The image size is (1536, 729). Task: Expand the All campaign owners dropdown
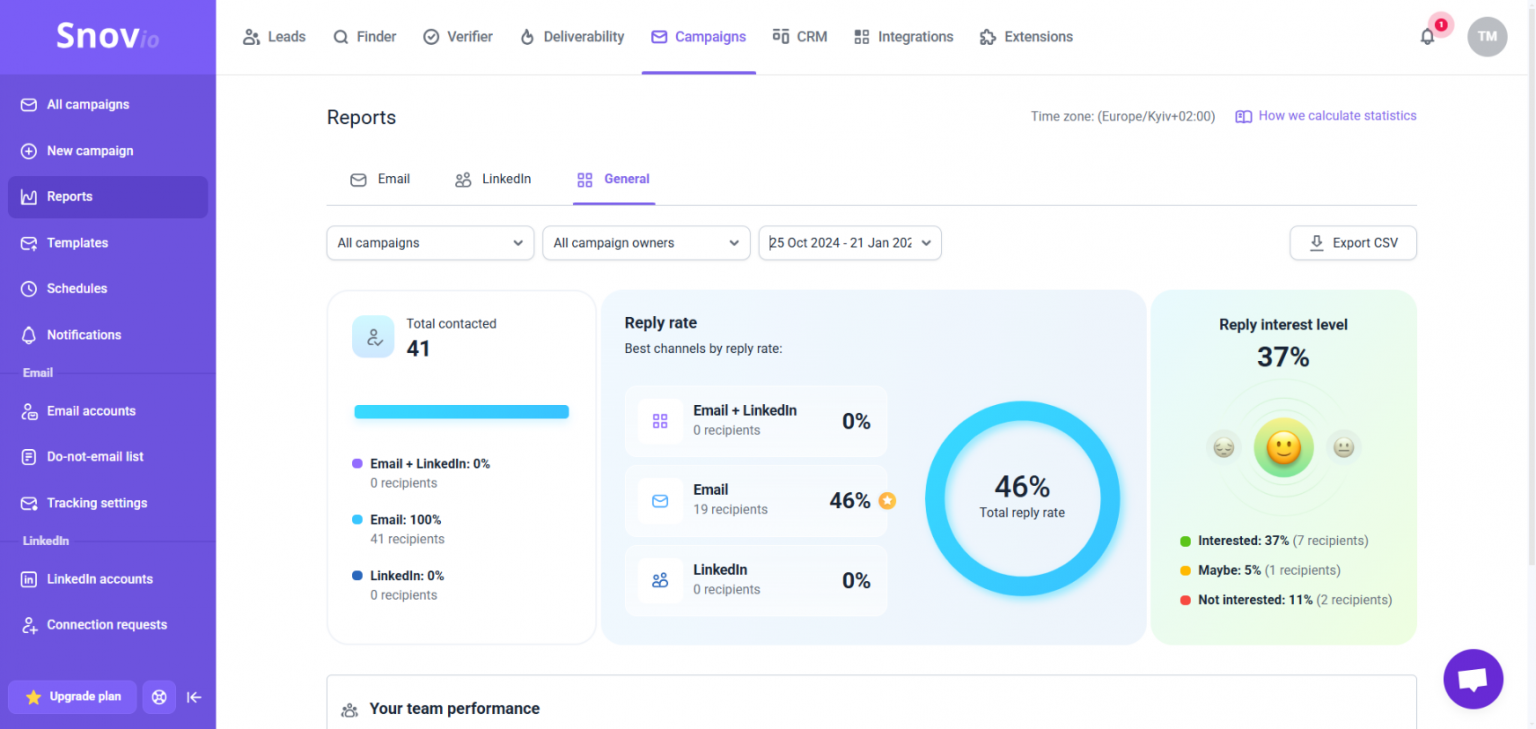coord(646,243)
